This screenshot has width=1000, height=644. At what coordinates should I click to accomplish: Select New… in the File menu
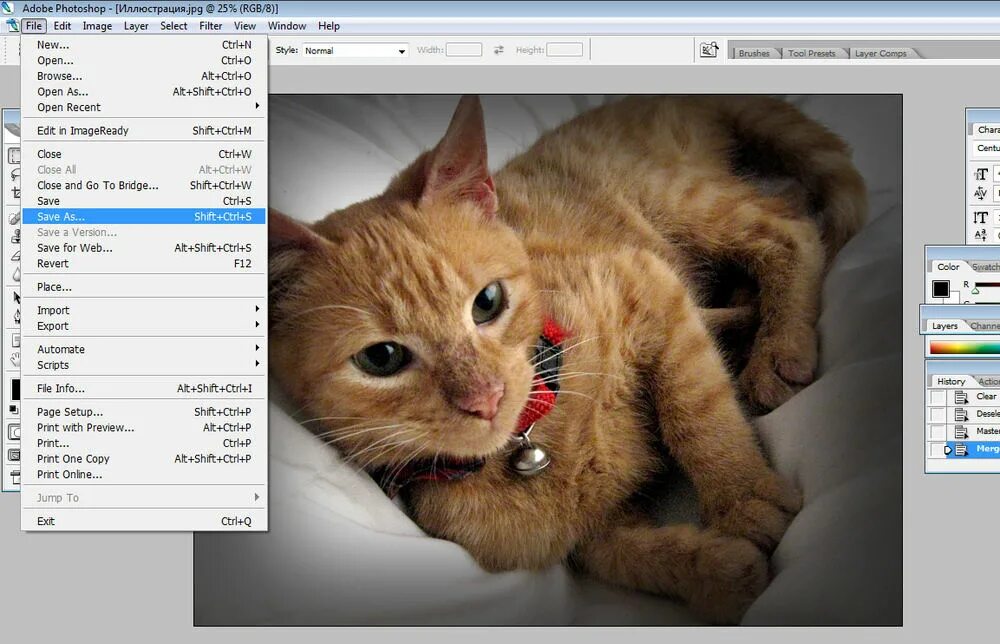143,45
